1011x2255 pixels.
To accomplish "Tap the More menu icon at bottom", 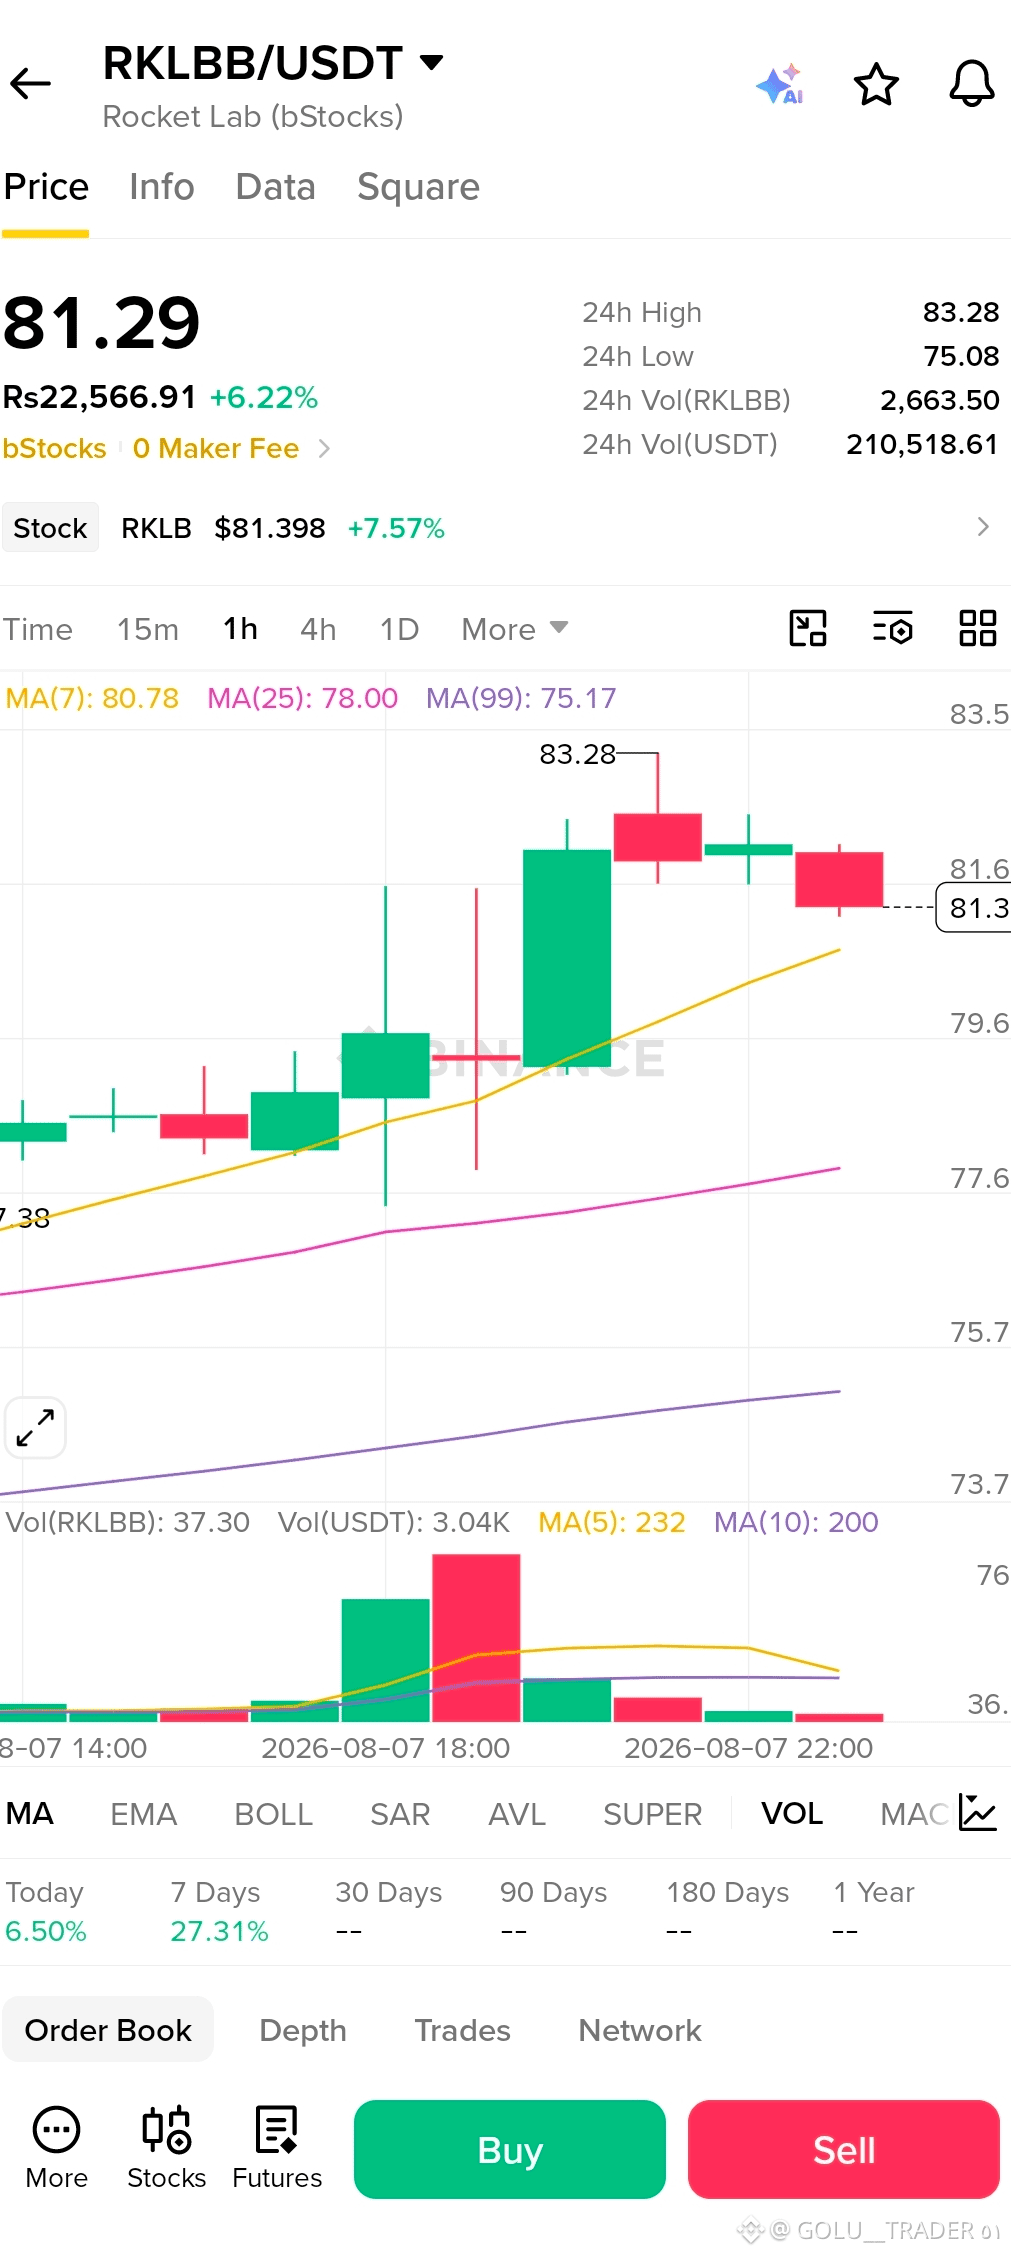I will click(57, 2148).
